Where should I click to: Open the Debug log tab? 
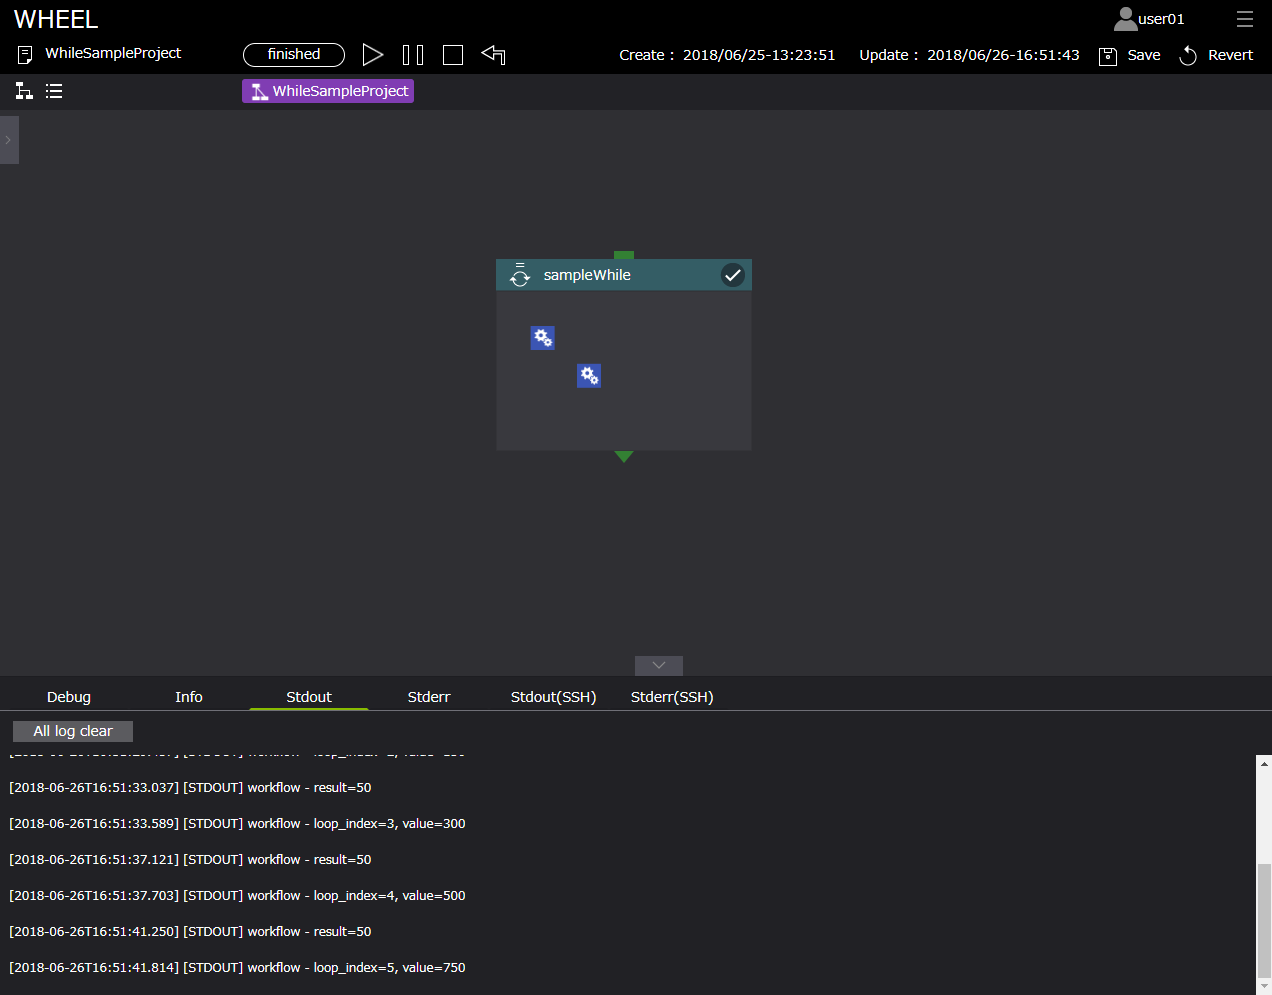[x=69, y=697]
